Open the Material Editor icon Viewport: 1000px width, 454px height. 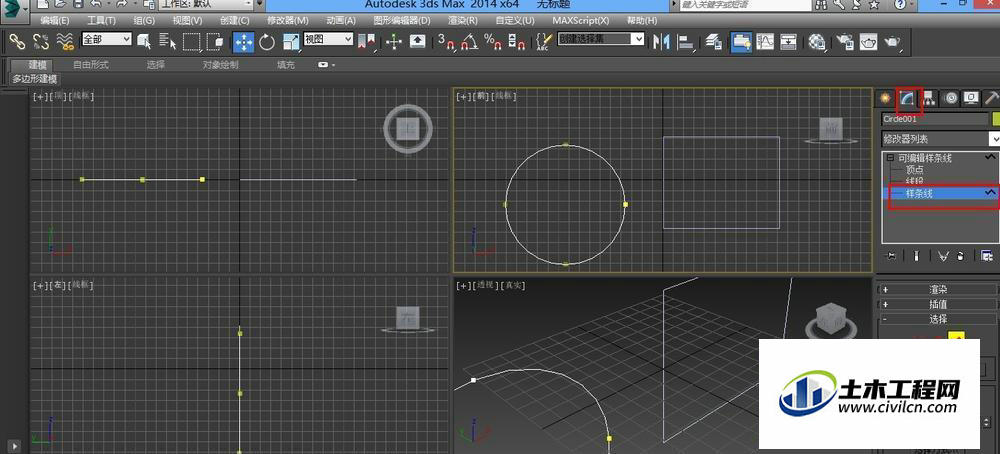coord(816,42)
